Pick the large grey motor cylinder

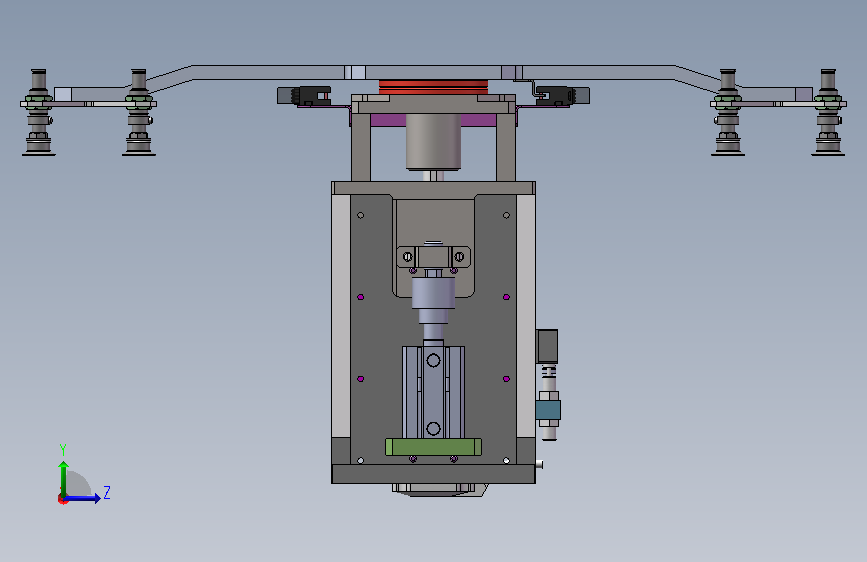coord(434,142)
